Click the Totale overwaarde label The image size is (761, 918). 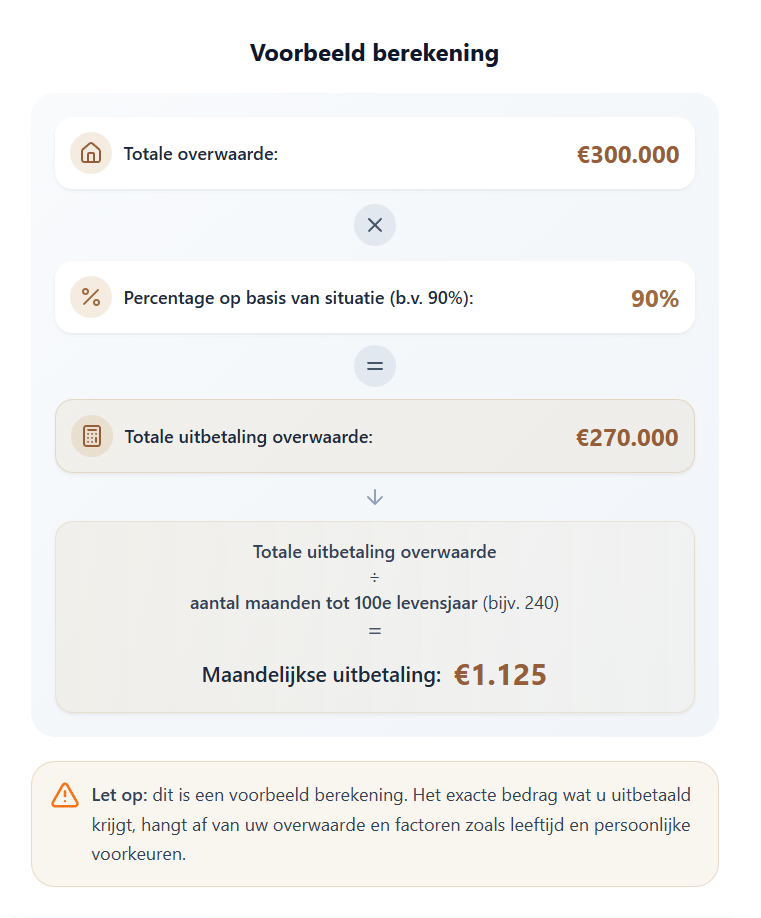point(200,154)
